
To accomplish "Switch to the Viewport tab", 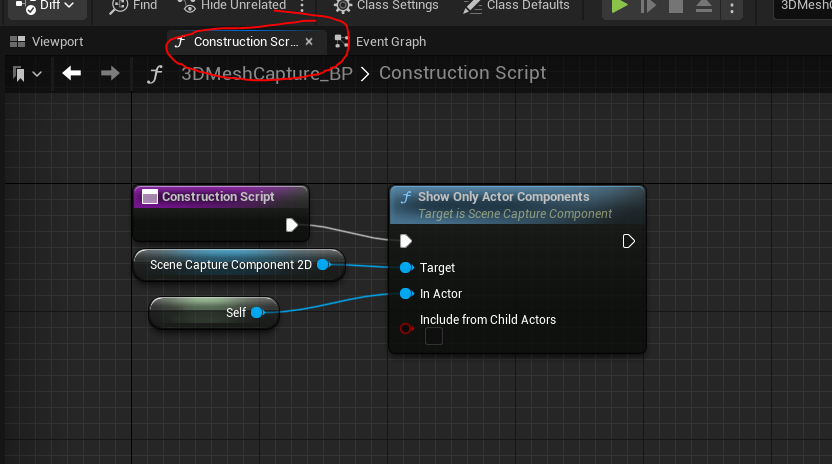I will coord(47,41).
